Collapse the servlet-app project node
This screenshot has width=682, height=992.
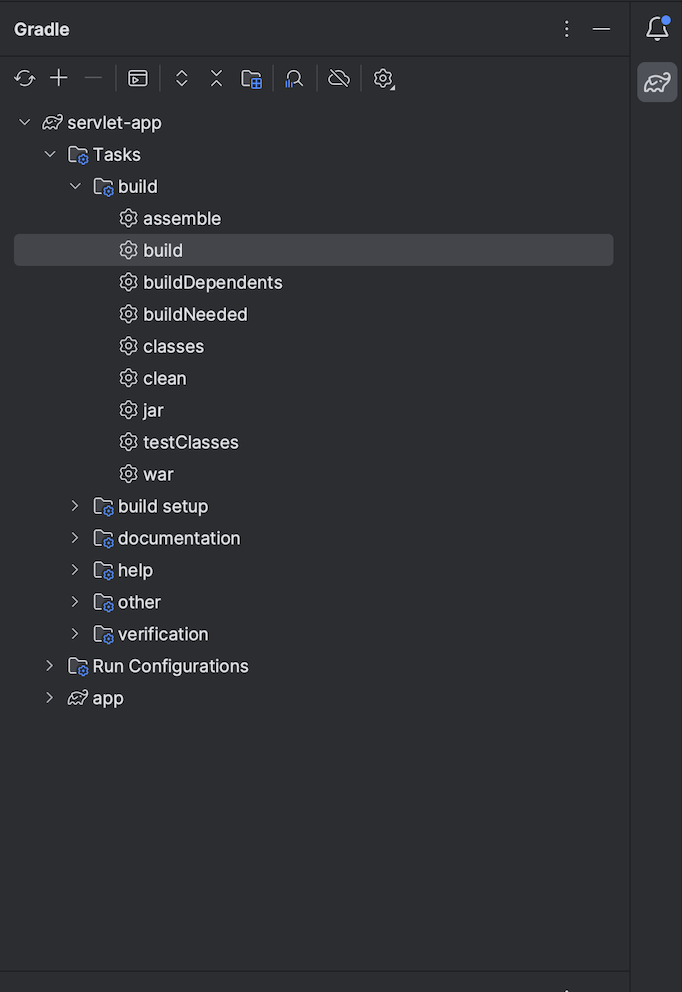coord(25,122)
